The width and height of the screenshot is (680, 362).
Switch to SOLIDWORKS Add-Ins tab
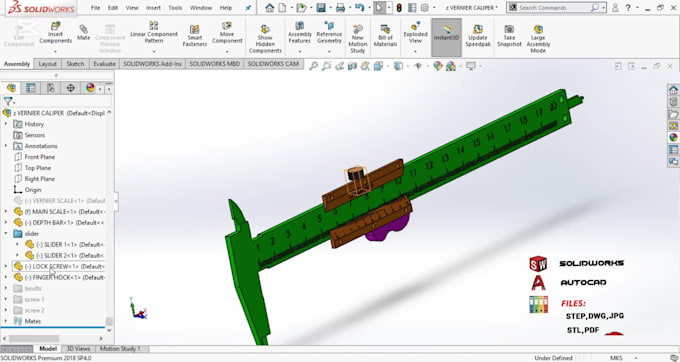pos(152,64)
